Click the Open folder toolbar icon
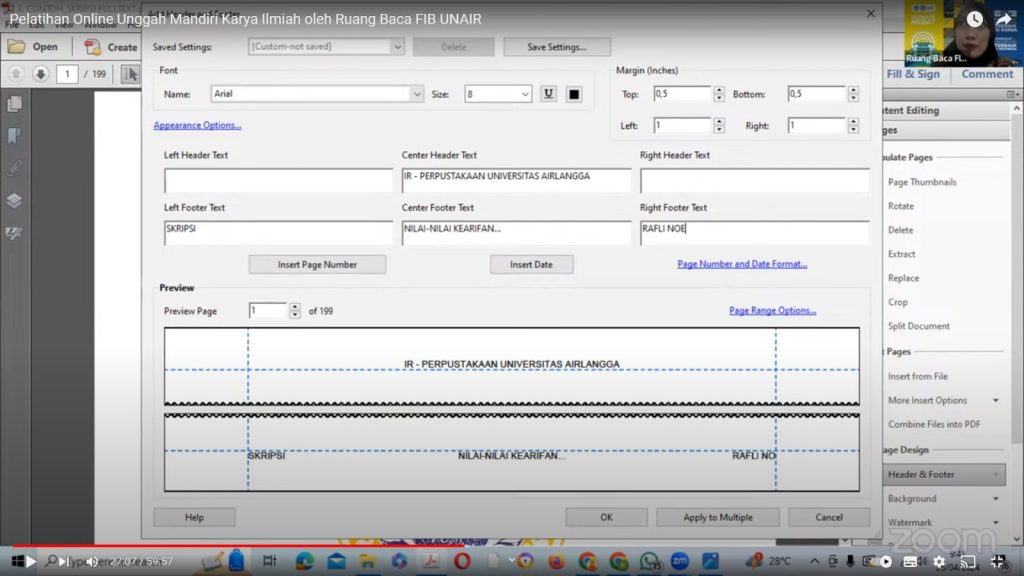The width and height of the screenshot is (1024, 576). 17,47
